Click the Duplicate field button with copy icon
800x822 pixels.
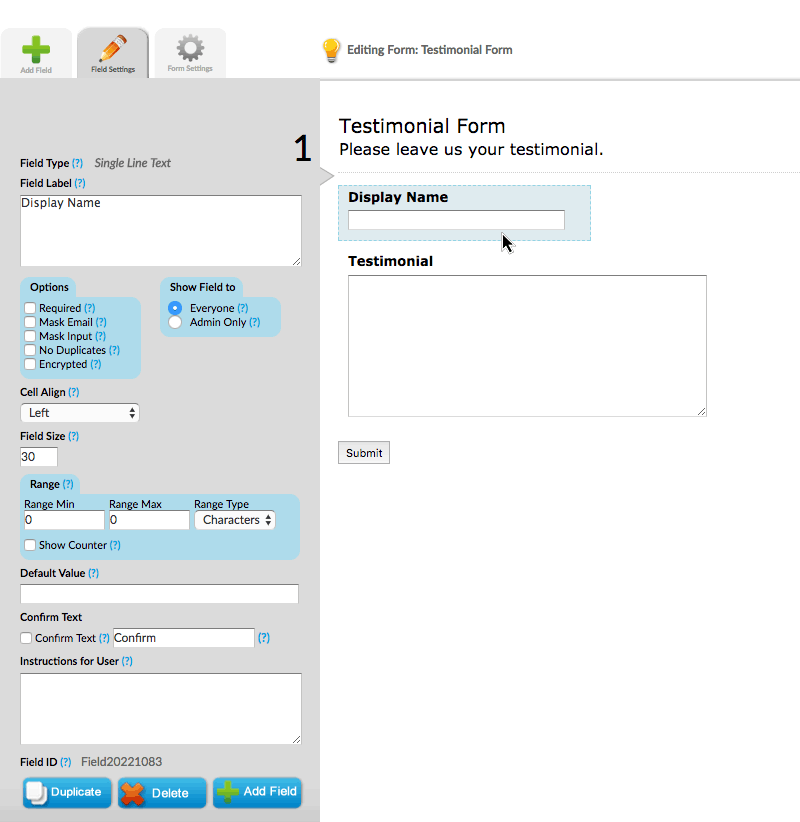66,792
